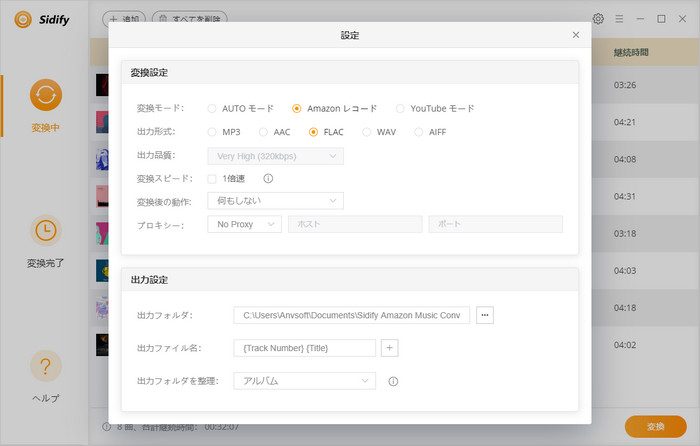Click the 追加 add button
700x446 pixels.
[124, 19]
